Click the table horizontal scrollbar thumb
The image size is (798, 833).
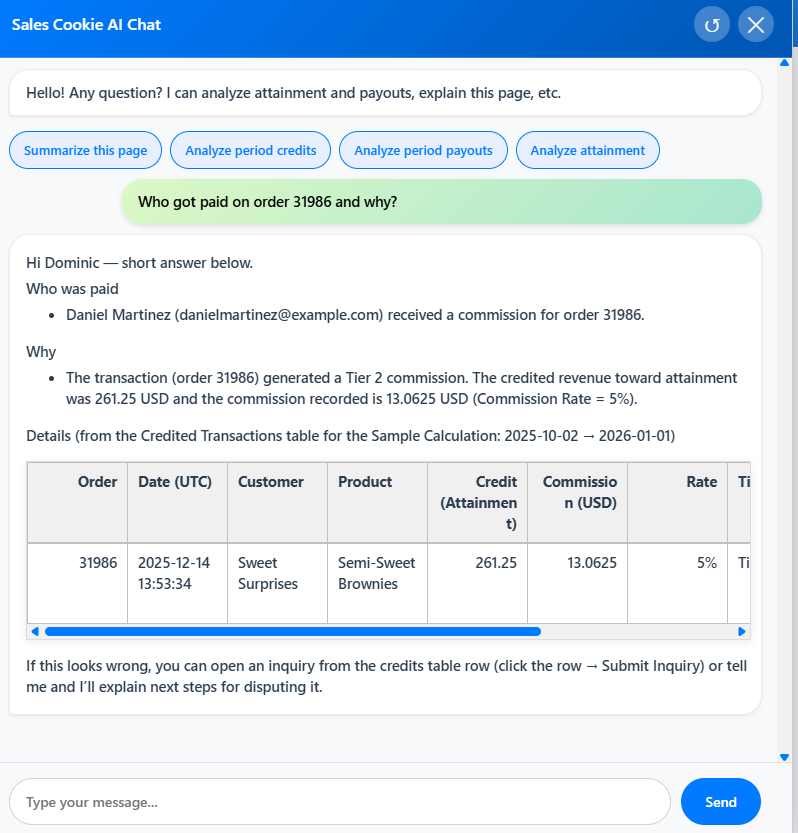(x=292, y=631)
